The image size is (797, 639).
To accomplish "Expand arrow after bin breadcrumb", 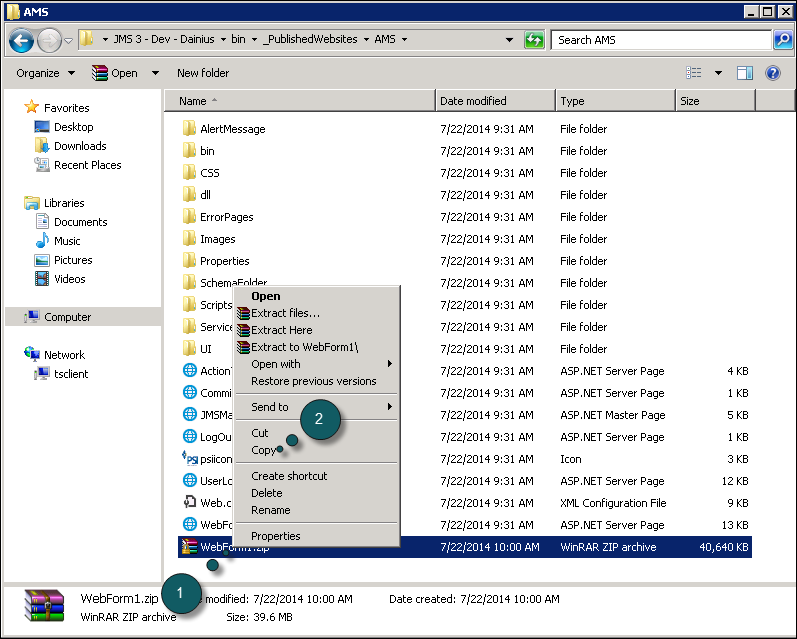I will tap(254, 40).
